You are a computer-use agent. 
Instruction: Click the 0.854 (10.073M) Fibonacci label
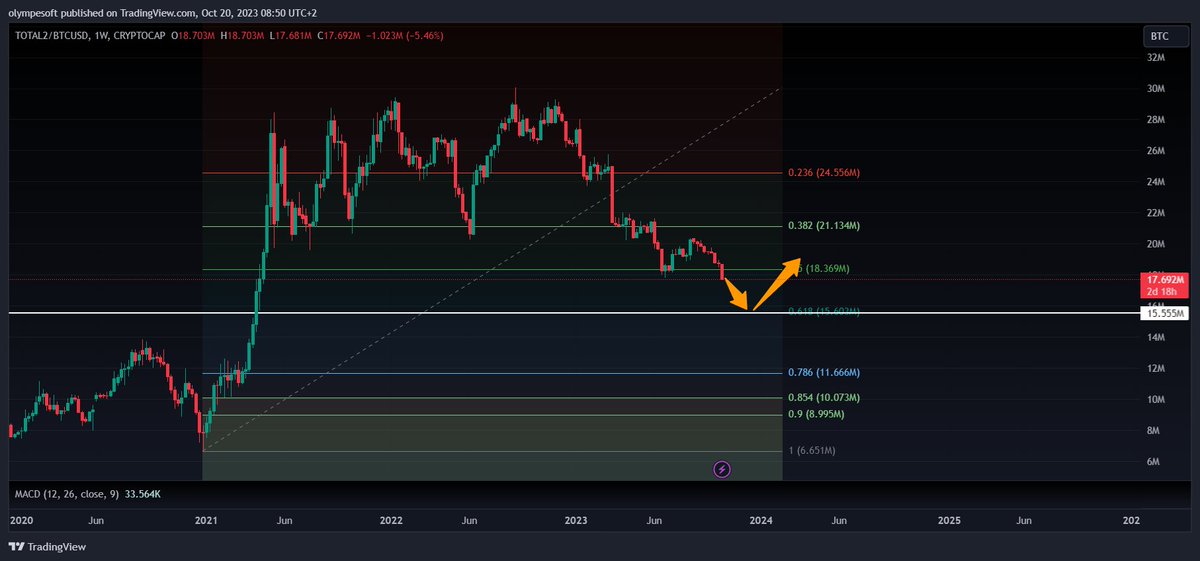[x=824, y=398]
